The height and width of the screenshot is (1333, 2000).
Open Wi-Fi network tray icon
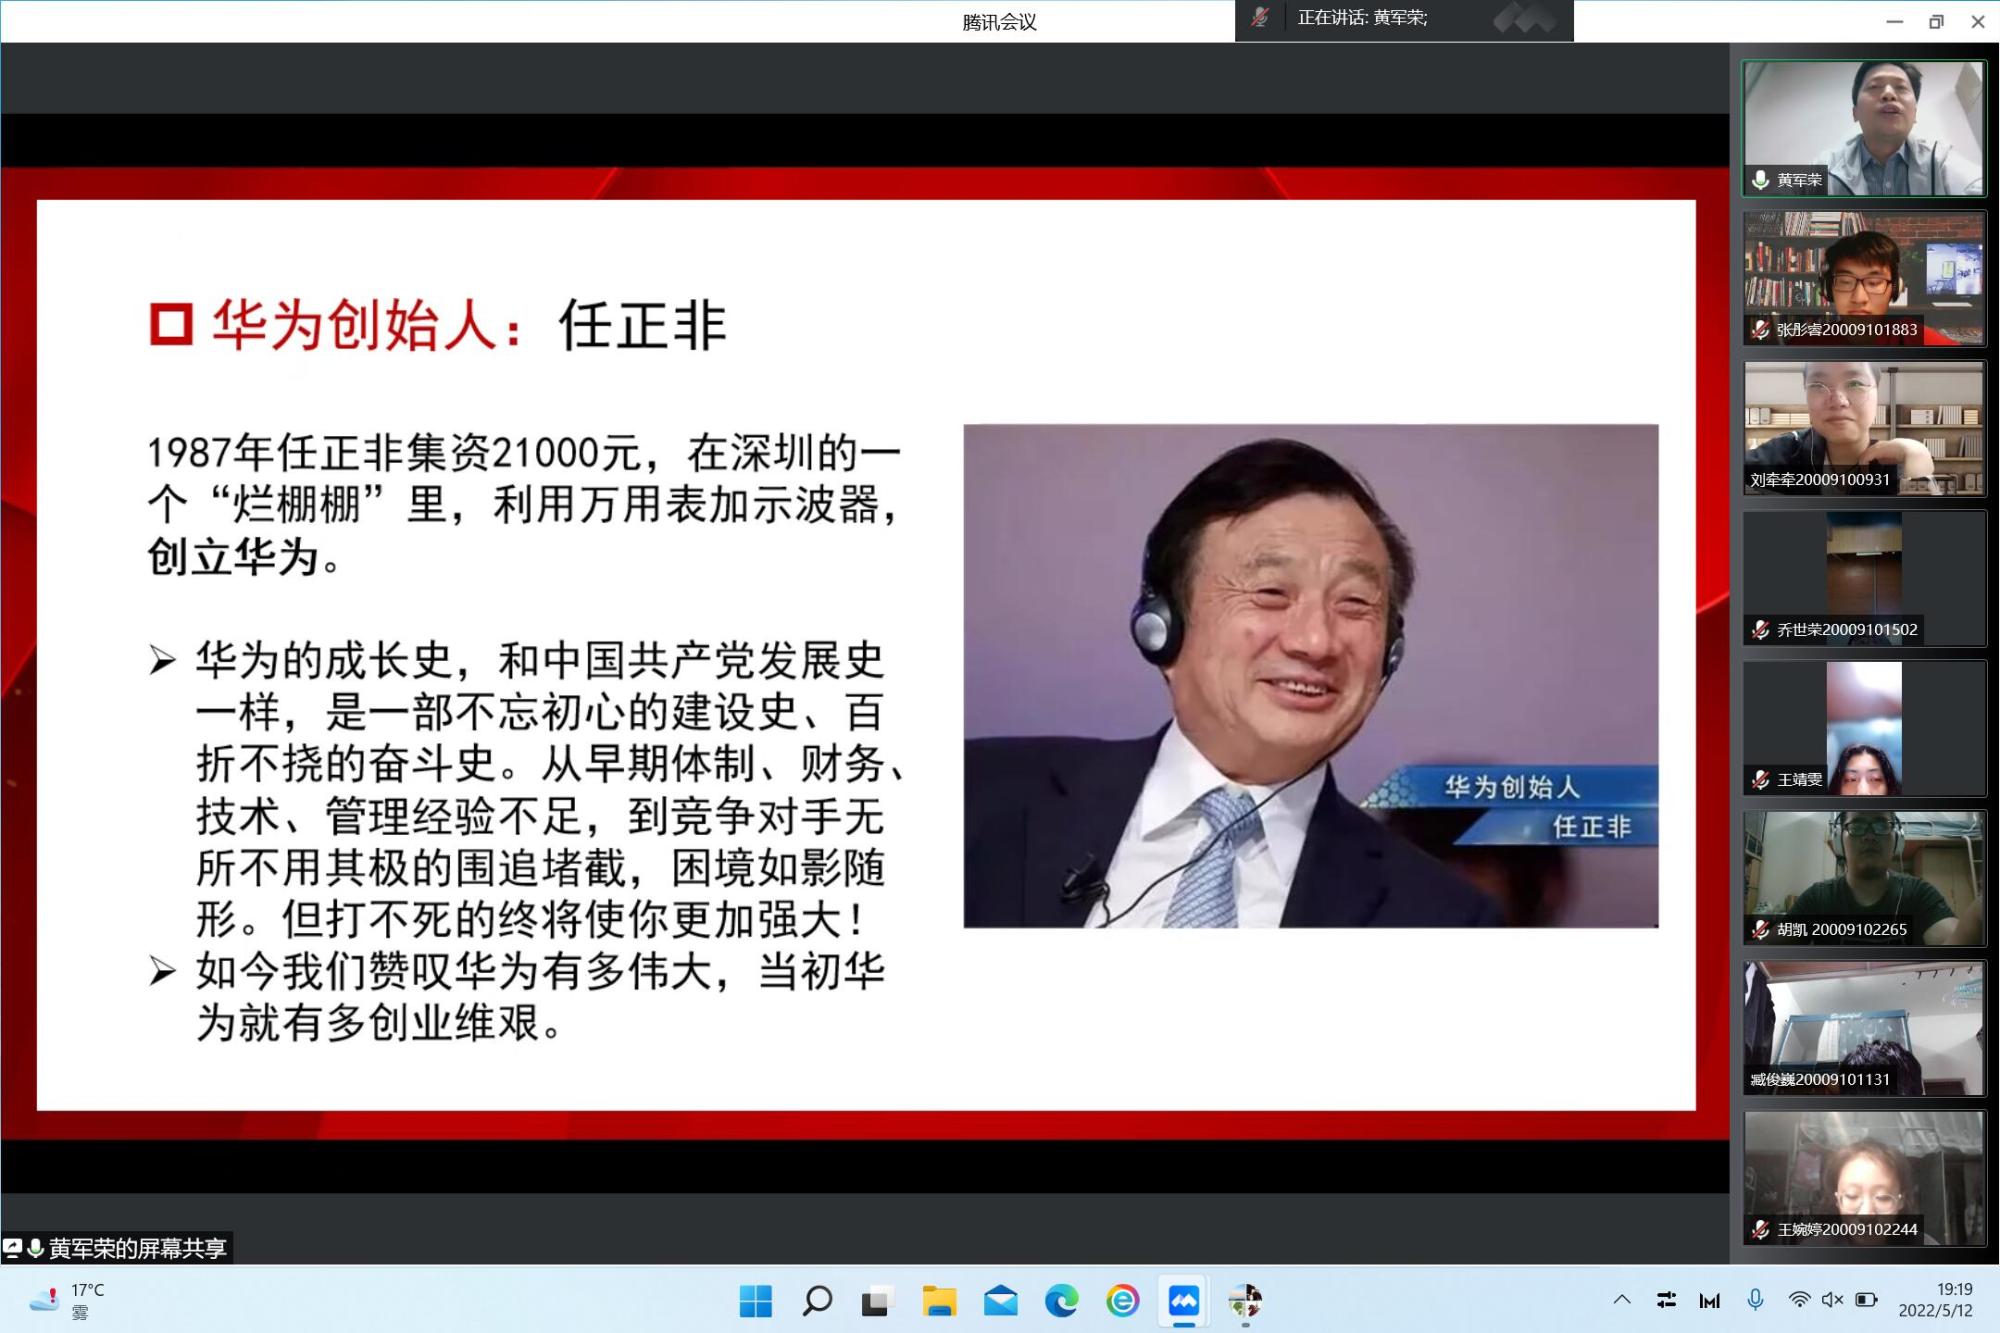pyautogui.click(x=1799, y=1300)
